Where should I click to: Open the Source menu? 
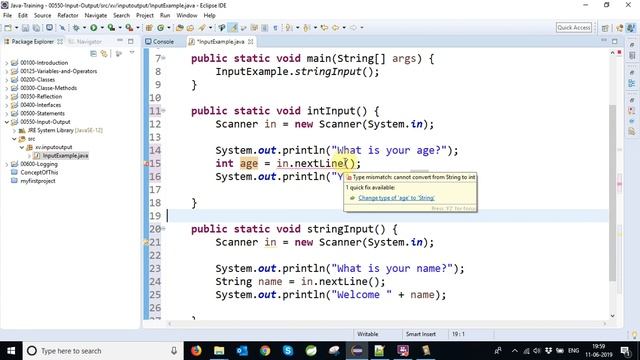coord(42,16)
